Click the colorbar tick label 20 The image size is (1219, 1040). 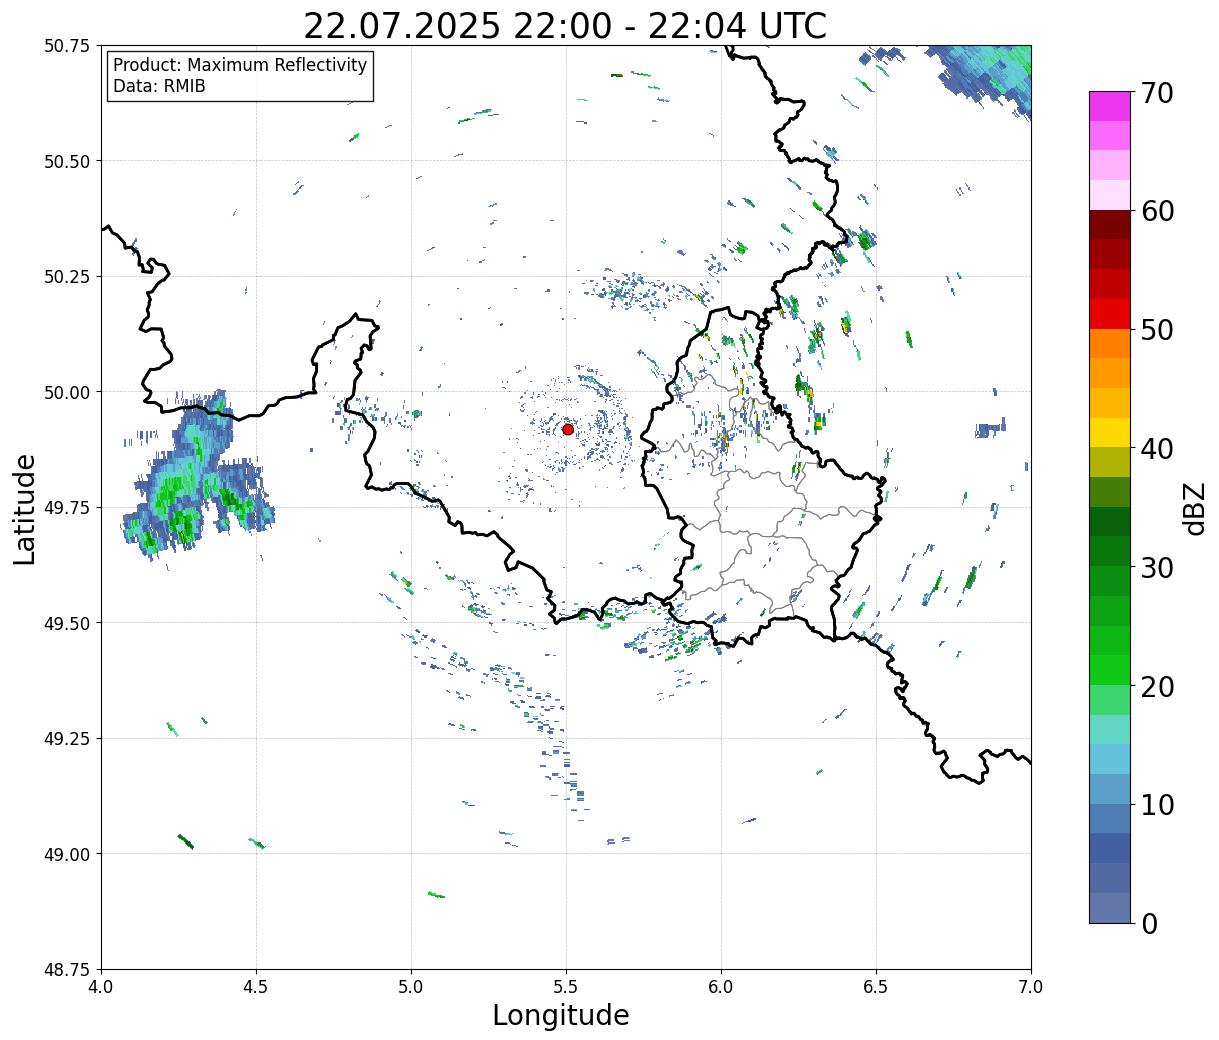pos(1156,687)
